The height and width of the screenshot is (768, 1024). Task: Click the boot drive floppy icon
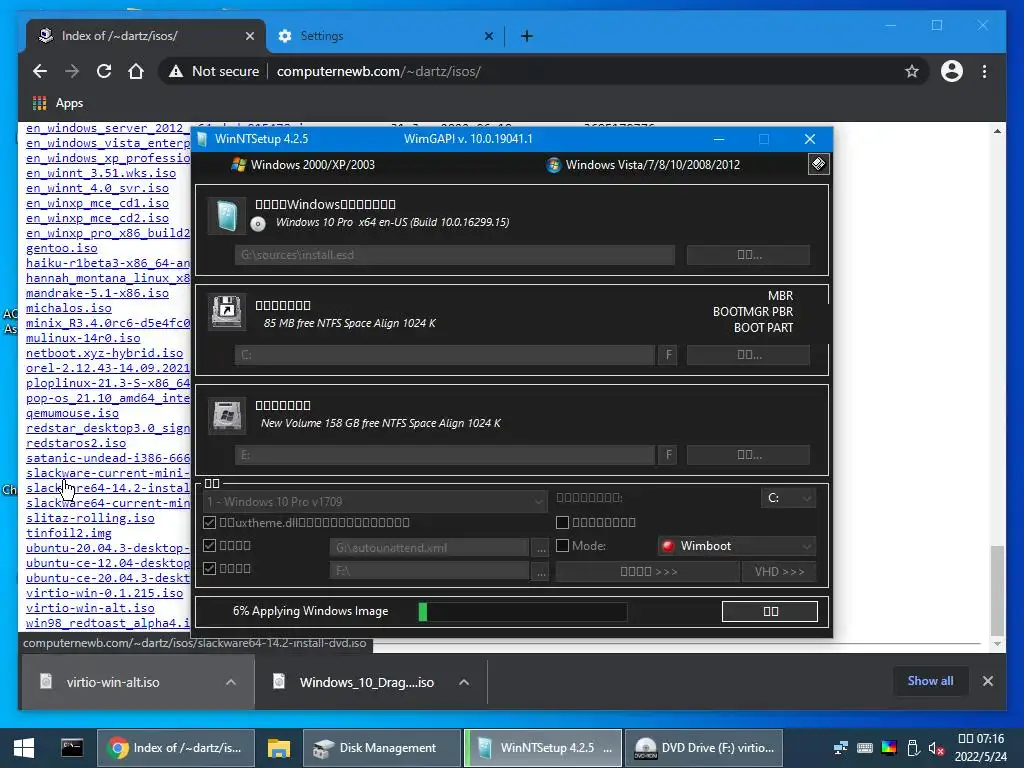pyautogui.click(x=227, y=312)
